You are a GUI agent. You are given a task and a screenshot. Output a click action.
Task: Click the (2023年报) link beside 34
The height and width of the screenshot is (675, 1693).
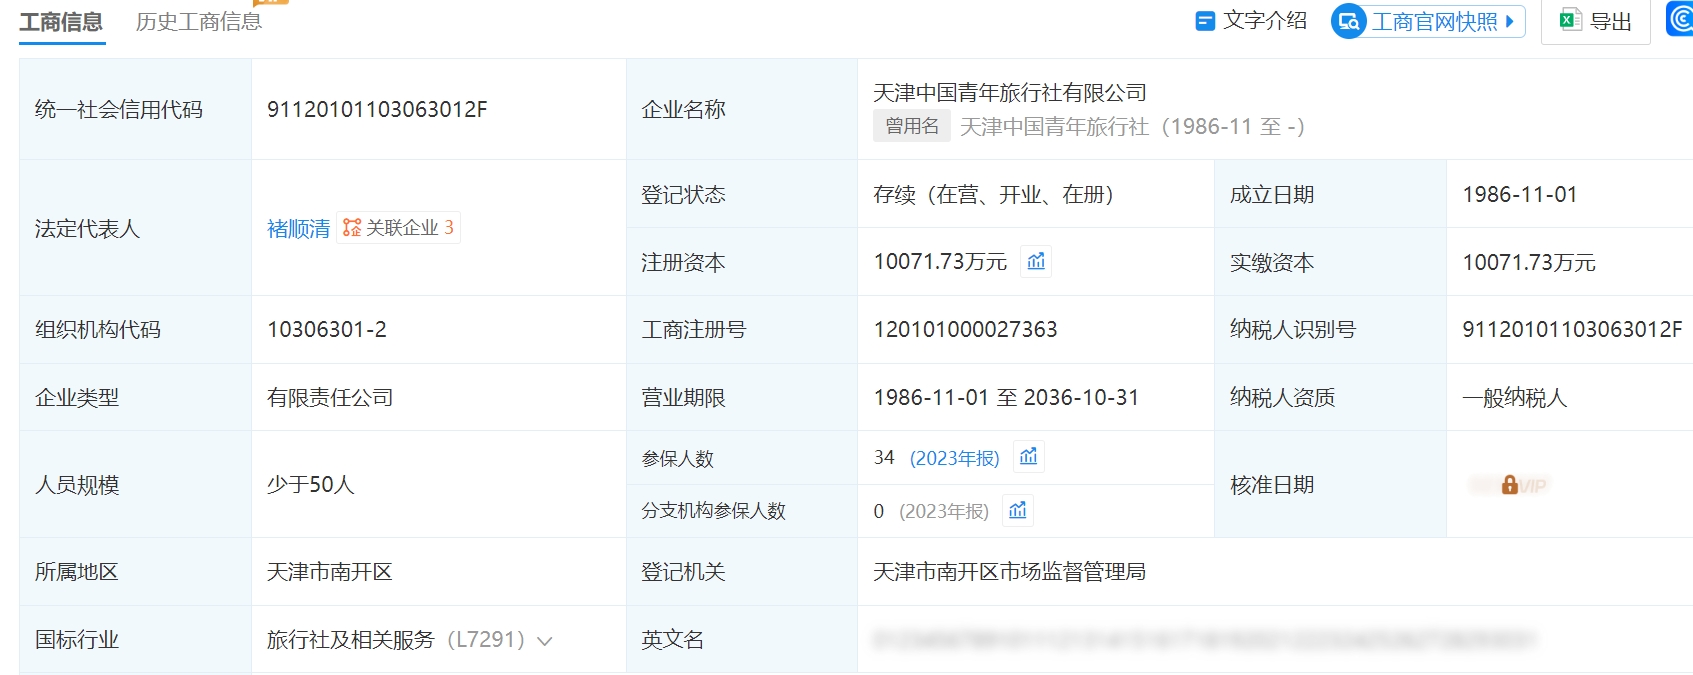click(954, 458)
